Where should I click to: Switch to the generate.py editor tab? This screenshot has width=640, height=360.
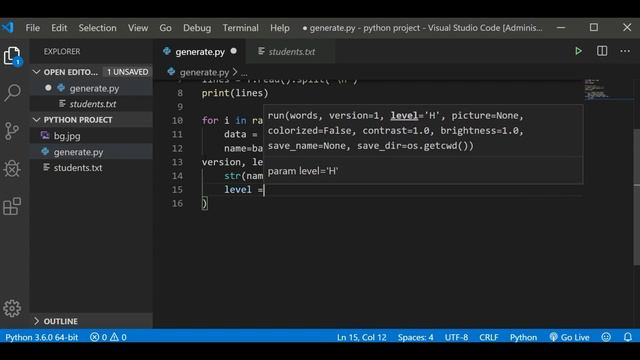(200, 51)
